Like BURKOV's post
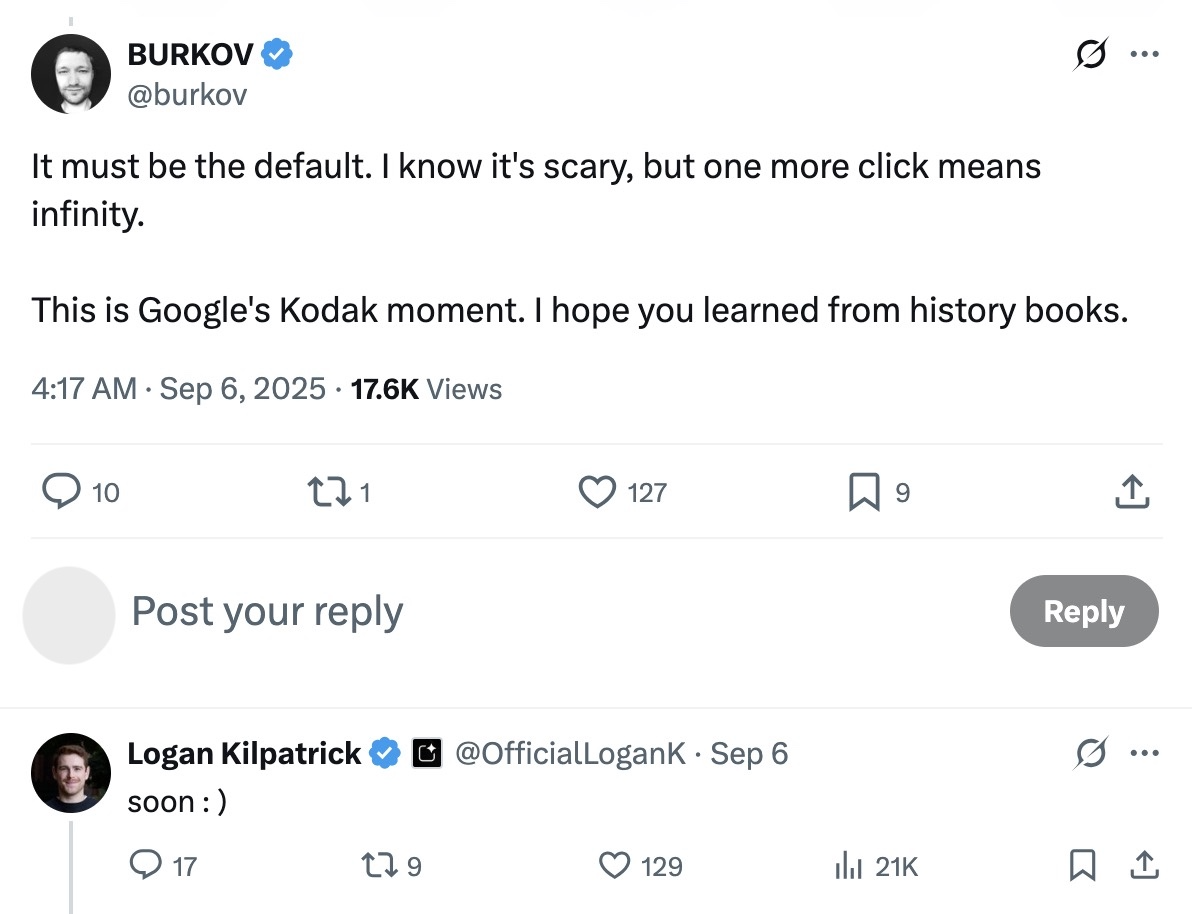Viewport: 1192px width, 914px height. click(x=596, y=492)
